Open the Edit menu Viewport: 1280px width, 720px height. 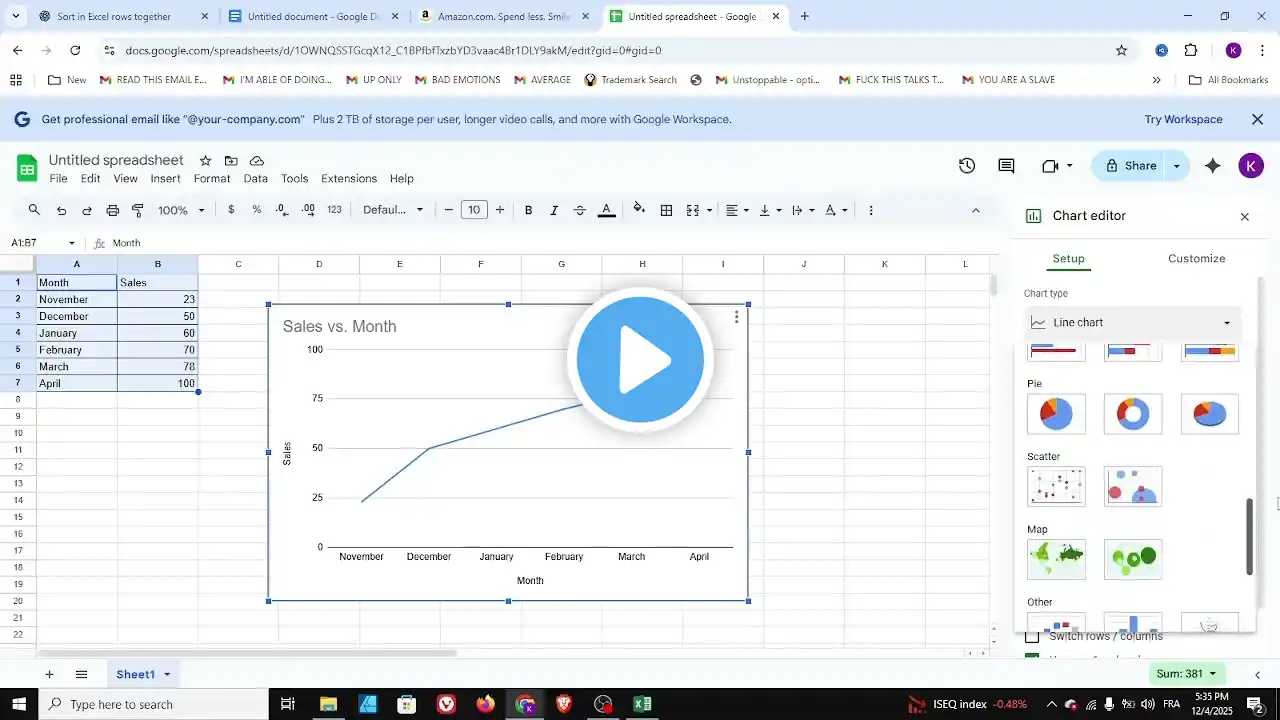(90, 179)
